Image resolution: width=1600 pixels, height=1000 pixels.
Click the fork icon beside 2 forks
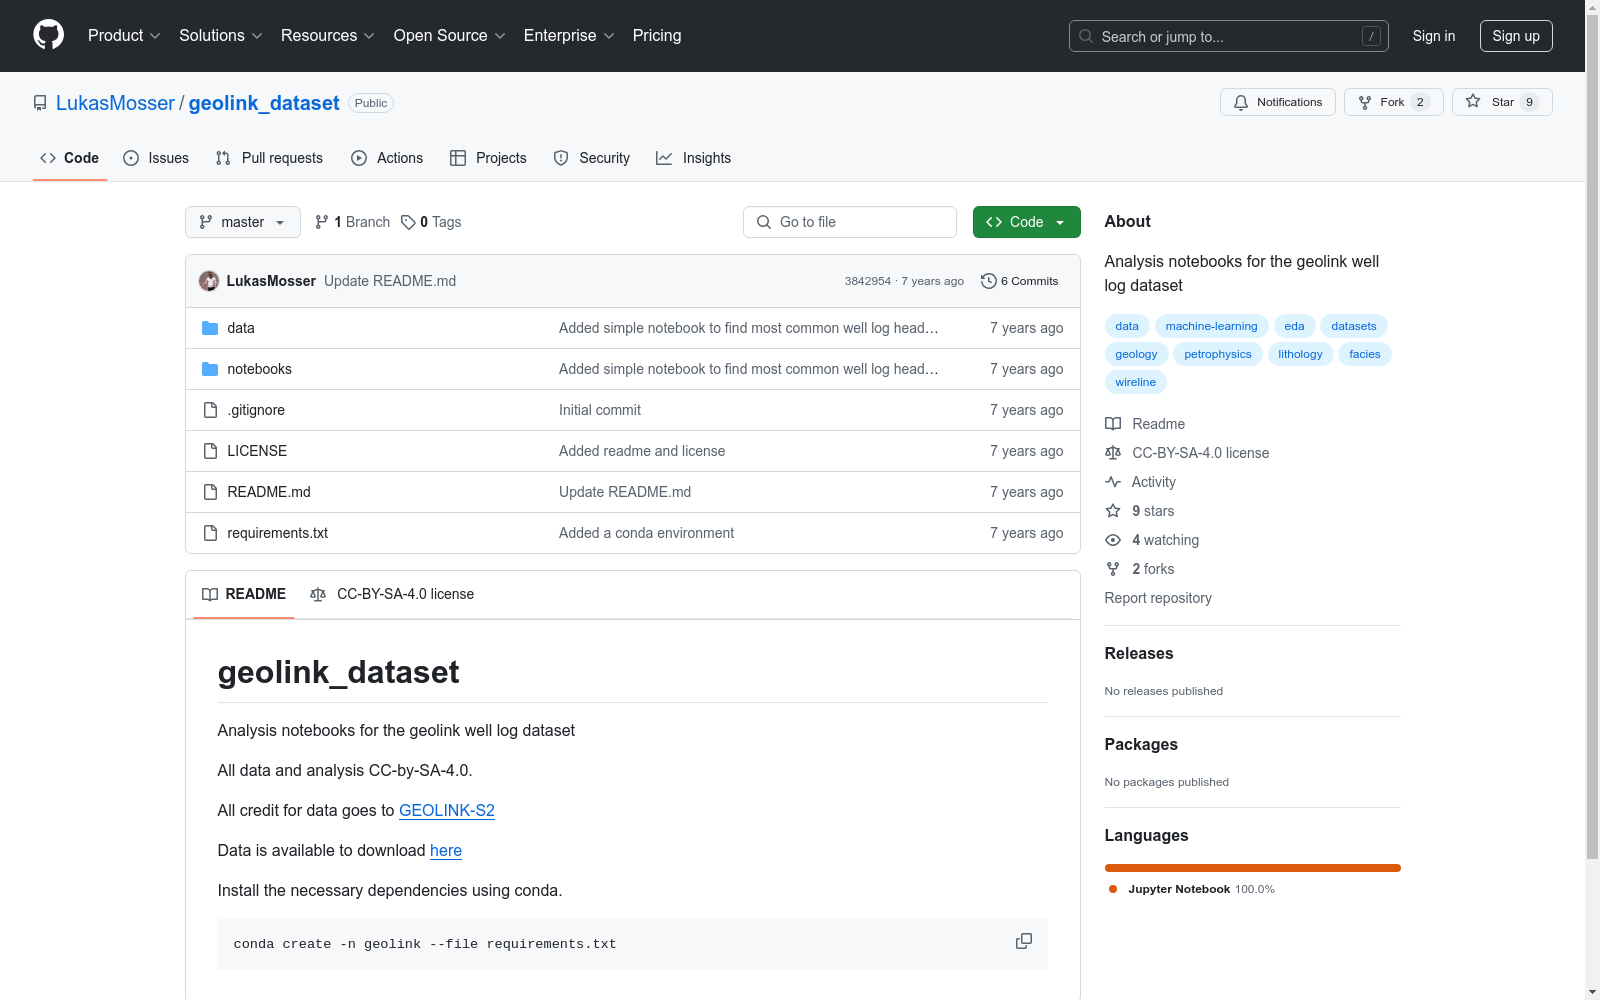click(1113, 569)
